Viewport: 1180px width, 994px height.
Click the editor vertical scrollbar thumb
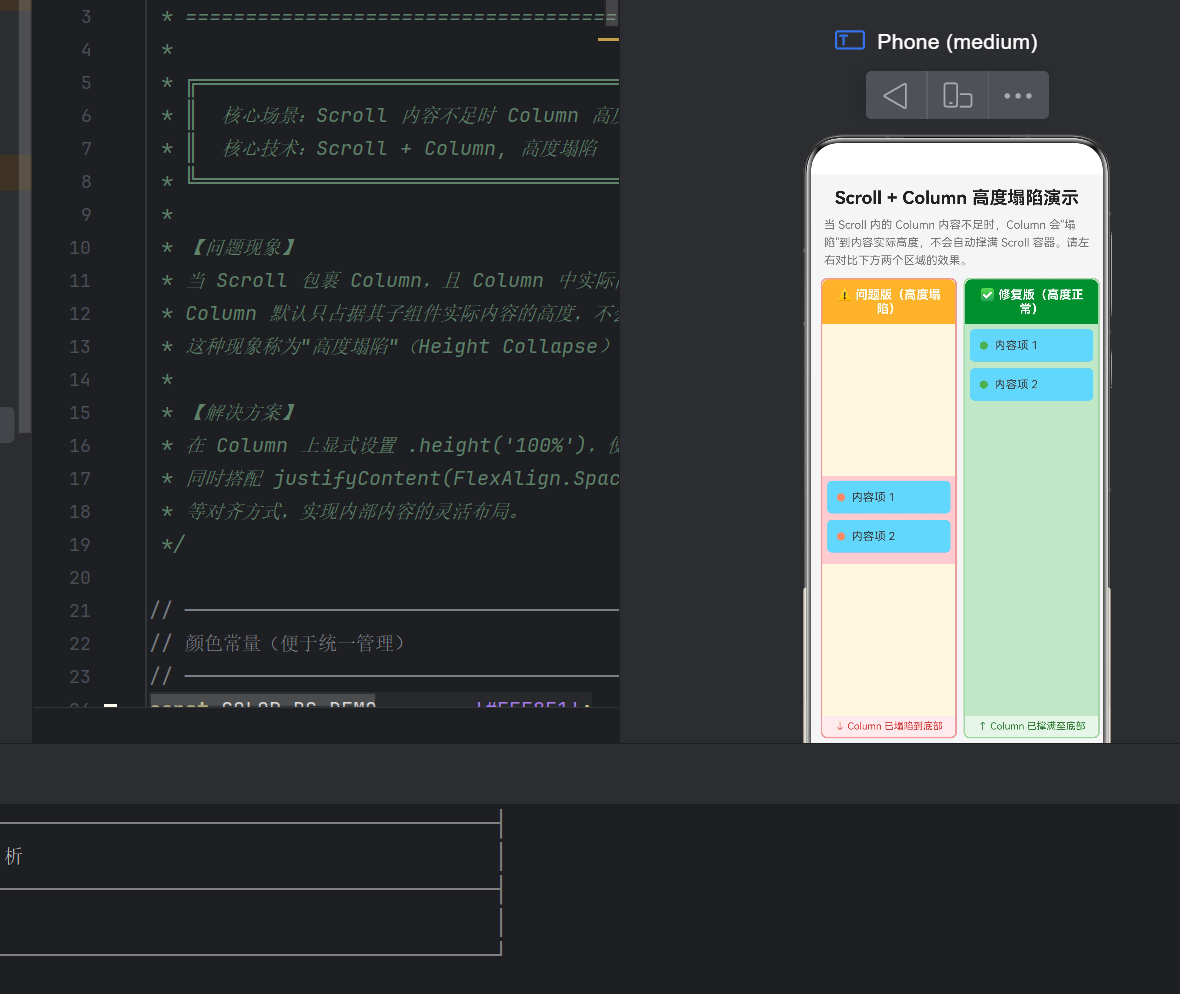[x=611, y=11]
